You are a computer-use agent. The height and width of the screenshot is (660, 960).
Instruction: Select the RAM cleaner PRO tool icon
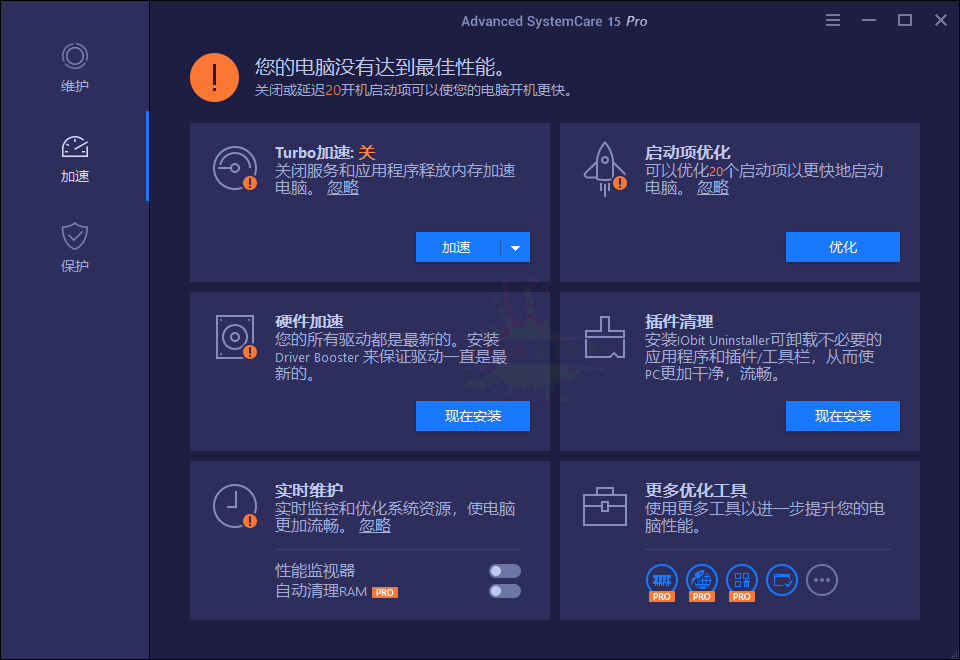pos(661,580)
